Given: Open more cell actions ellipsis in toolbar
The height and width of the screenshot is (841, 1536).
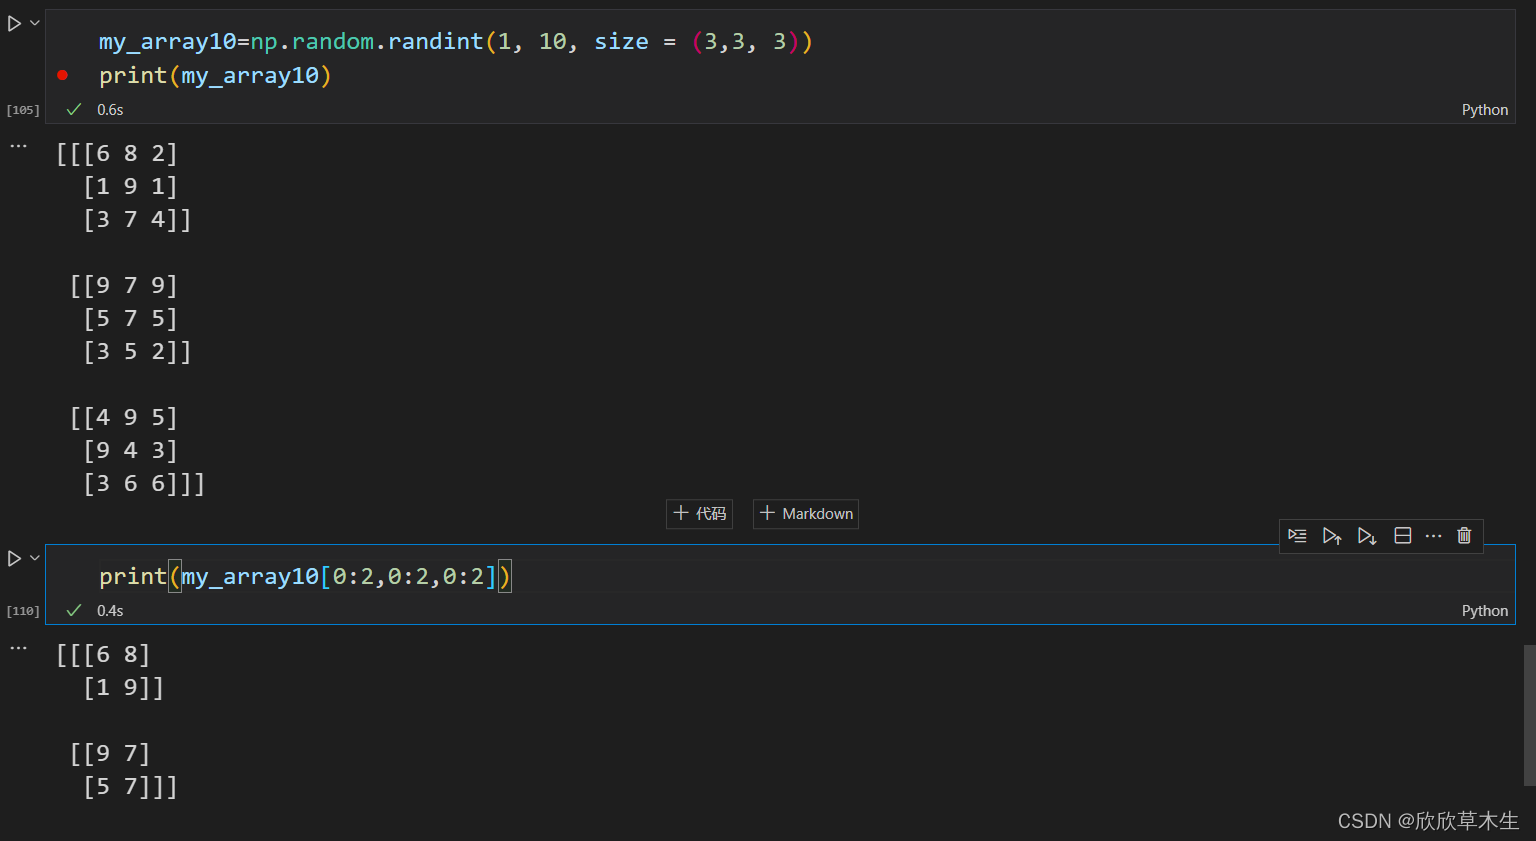Looking at the screenshot, I should pyautogui.click(x=1434, y=536).
